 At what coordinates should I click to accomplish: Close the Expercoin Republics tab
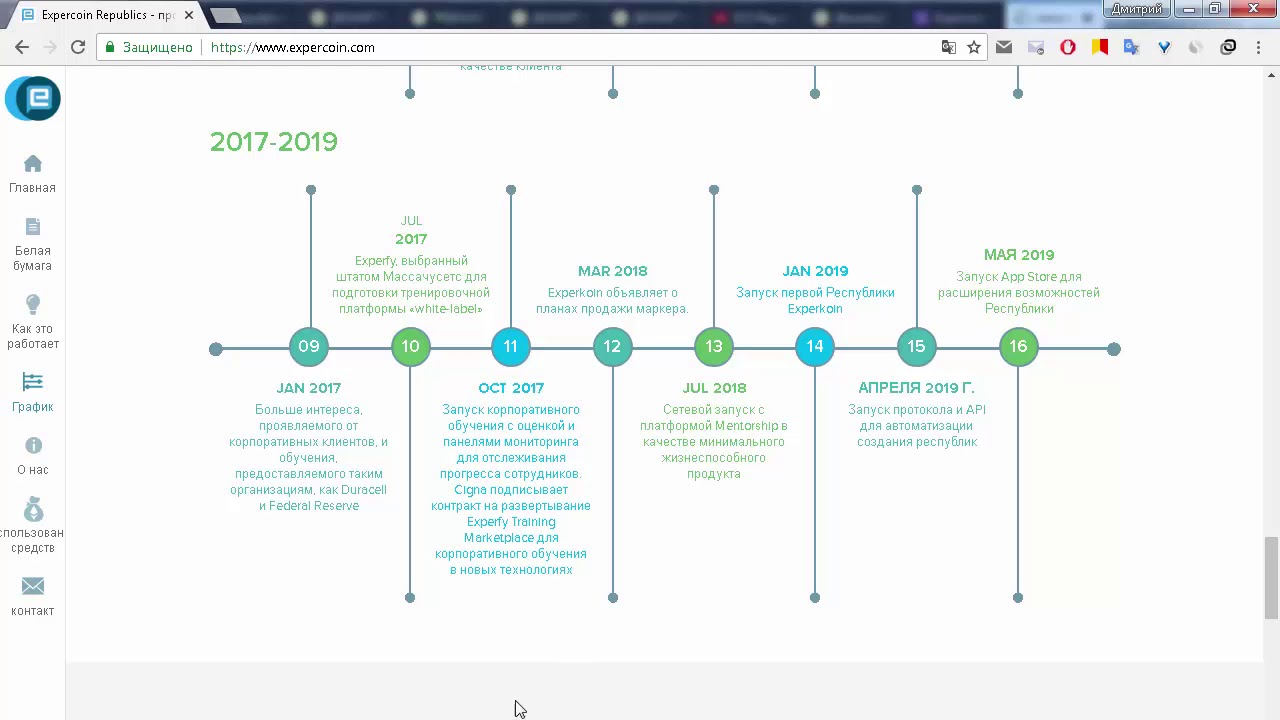point(189,15)
